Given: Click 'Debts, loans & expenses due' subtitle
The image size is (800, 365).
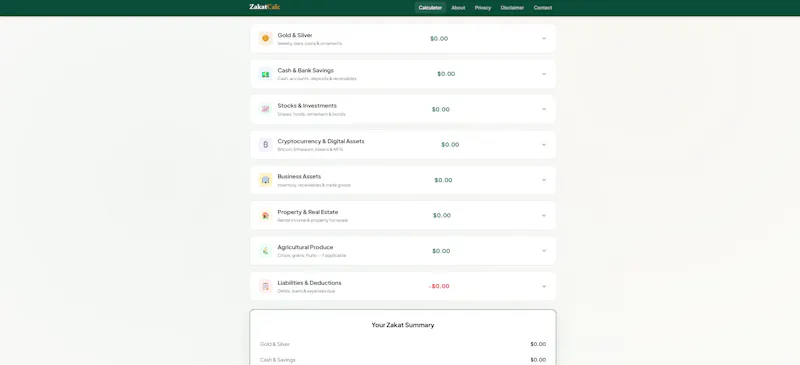Looking at the screenshot, I should 306,291.
